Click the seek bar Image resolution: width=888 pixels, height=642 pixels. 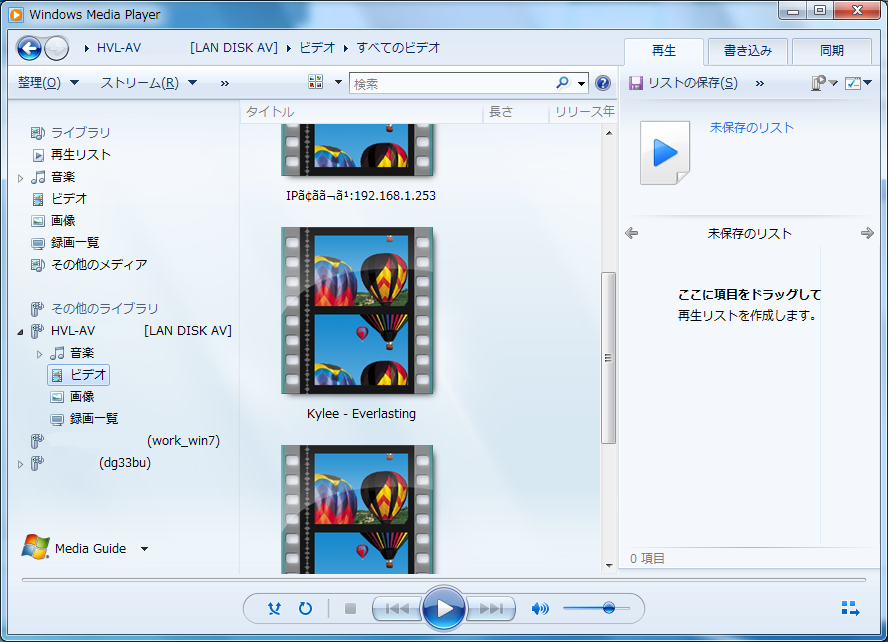pyautogui.click(x=444, y=580)
